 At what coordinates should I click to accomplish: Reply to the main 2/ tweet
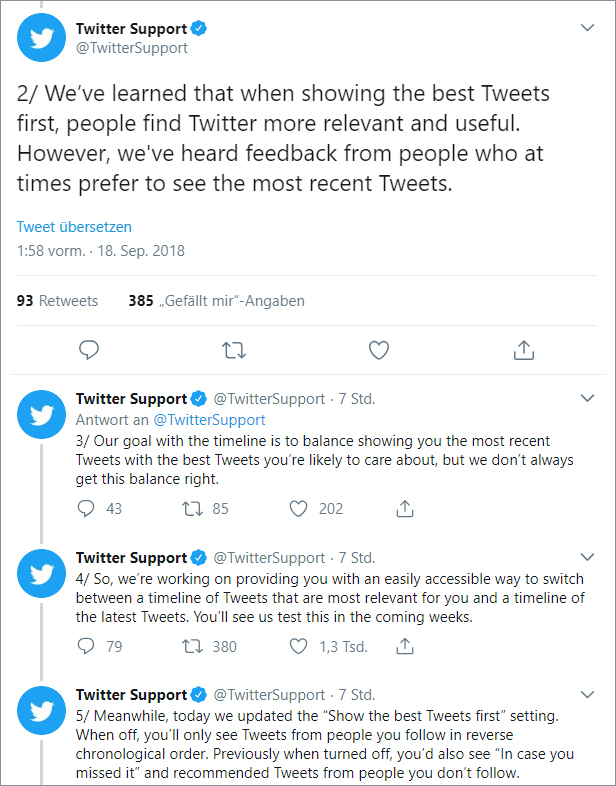[89, 350]
